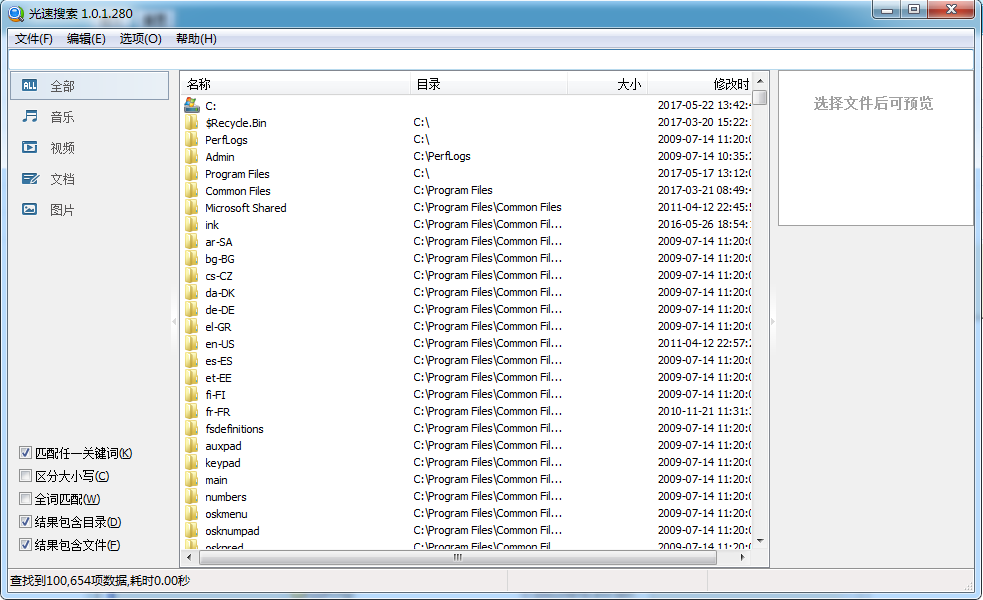983x600 pixels.
Task: Click the fsdefinitions folder icon
Action: [192, 428]
